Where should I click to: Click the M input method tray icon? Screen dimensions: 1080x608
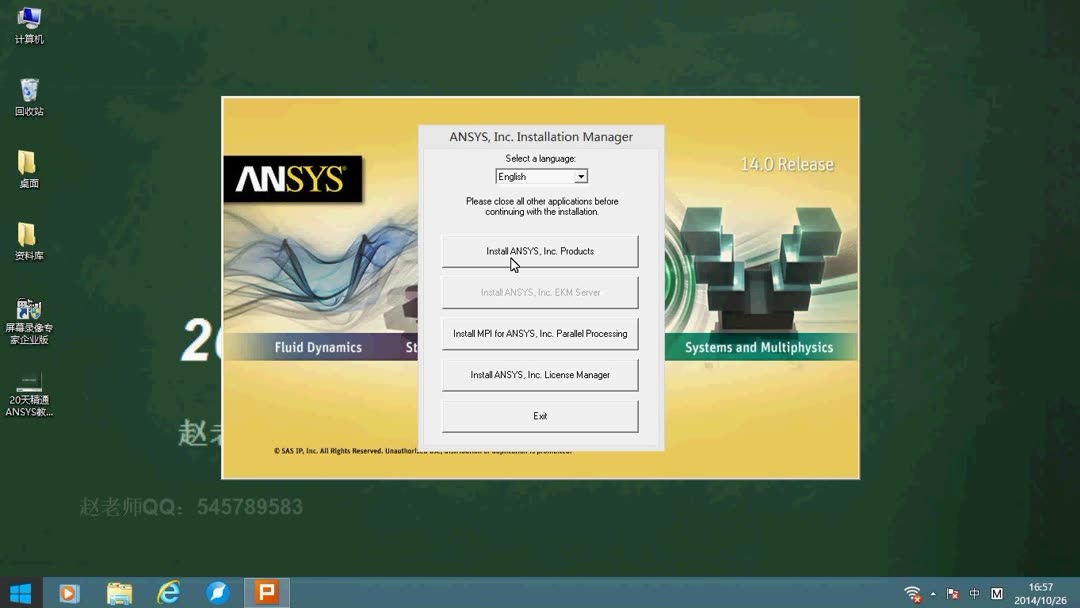[x=996, y=592]
